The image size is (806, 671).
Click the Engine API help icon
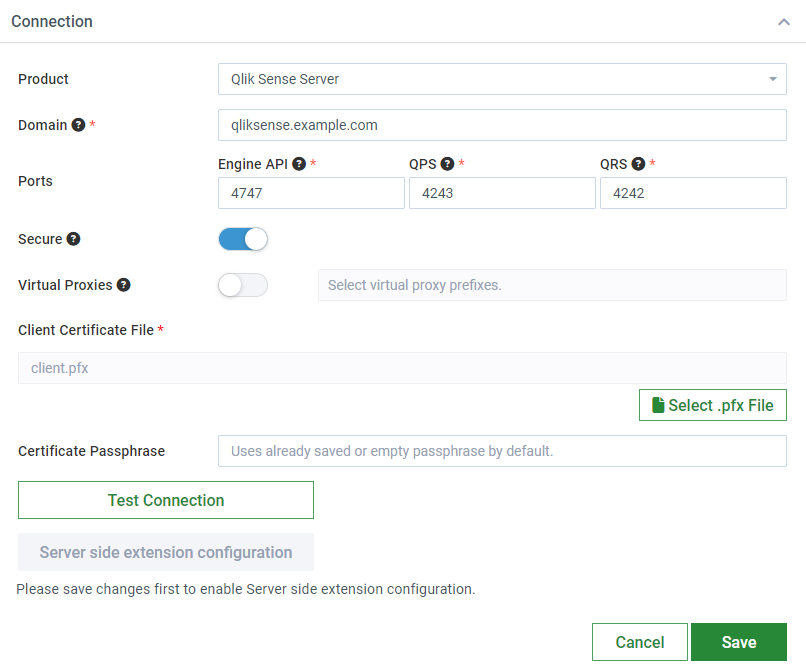(x=299, y=164)
